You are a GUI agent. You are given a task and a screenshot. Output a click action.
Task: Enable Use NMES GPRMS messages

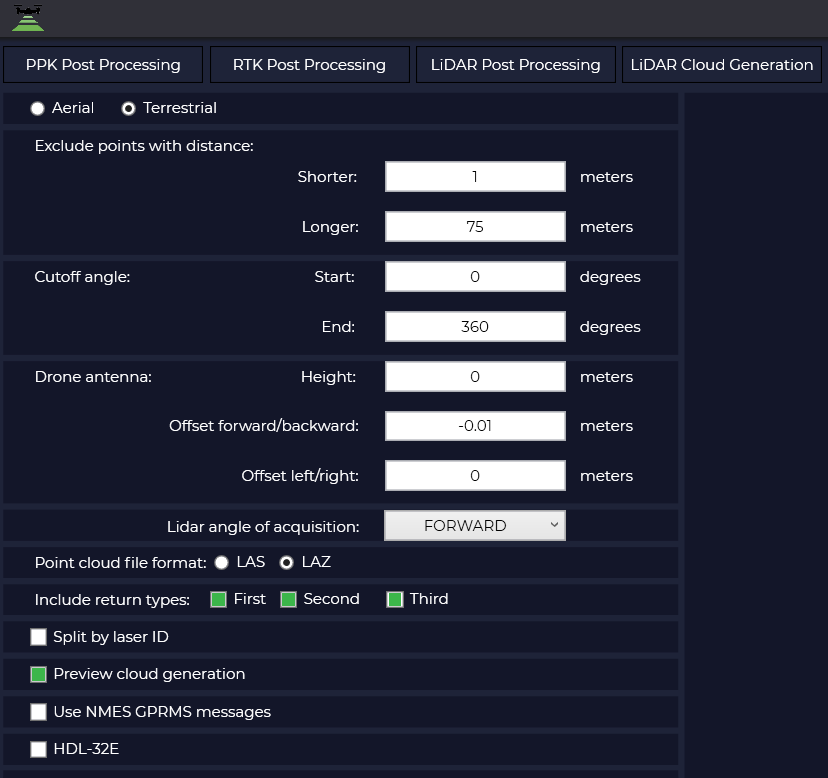tap(39, 712)
